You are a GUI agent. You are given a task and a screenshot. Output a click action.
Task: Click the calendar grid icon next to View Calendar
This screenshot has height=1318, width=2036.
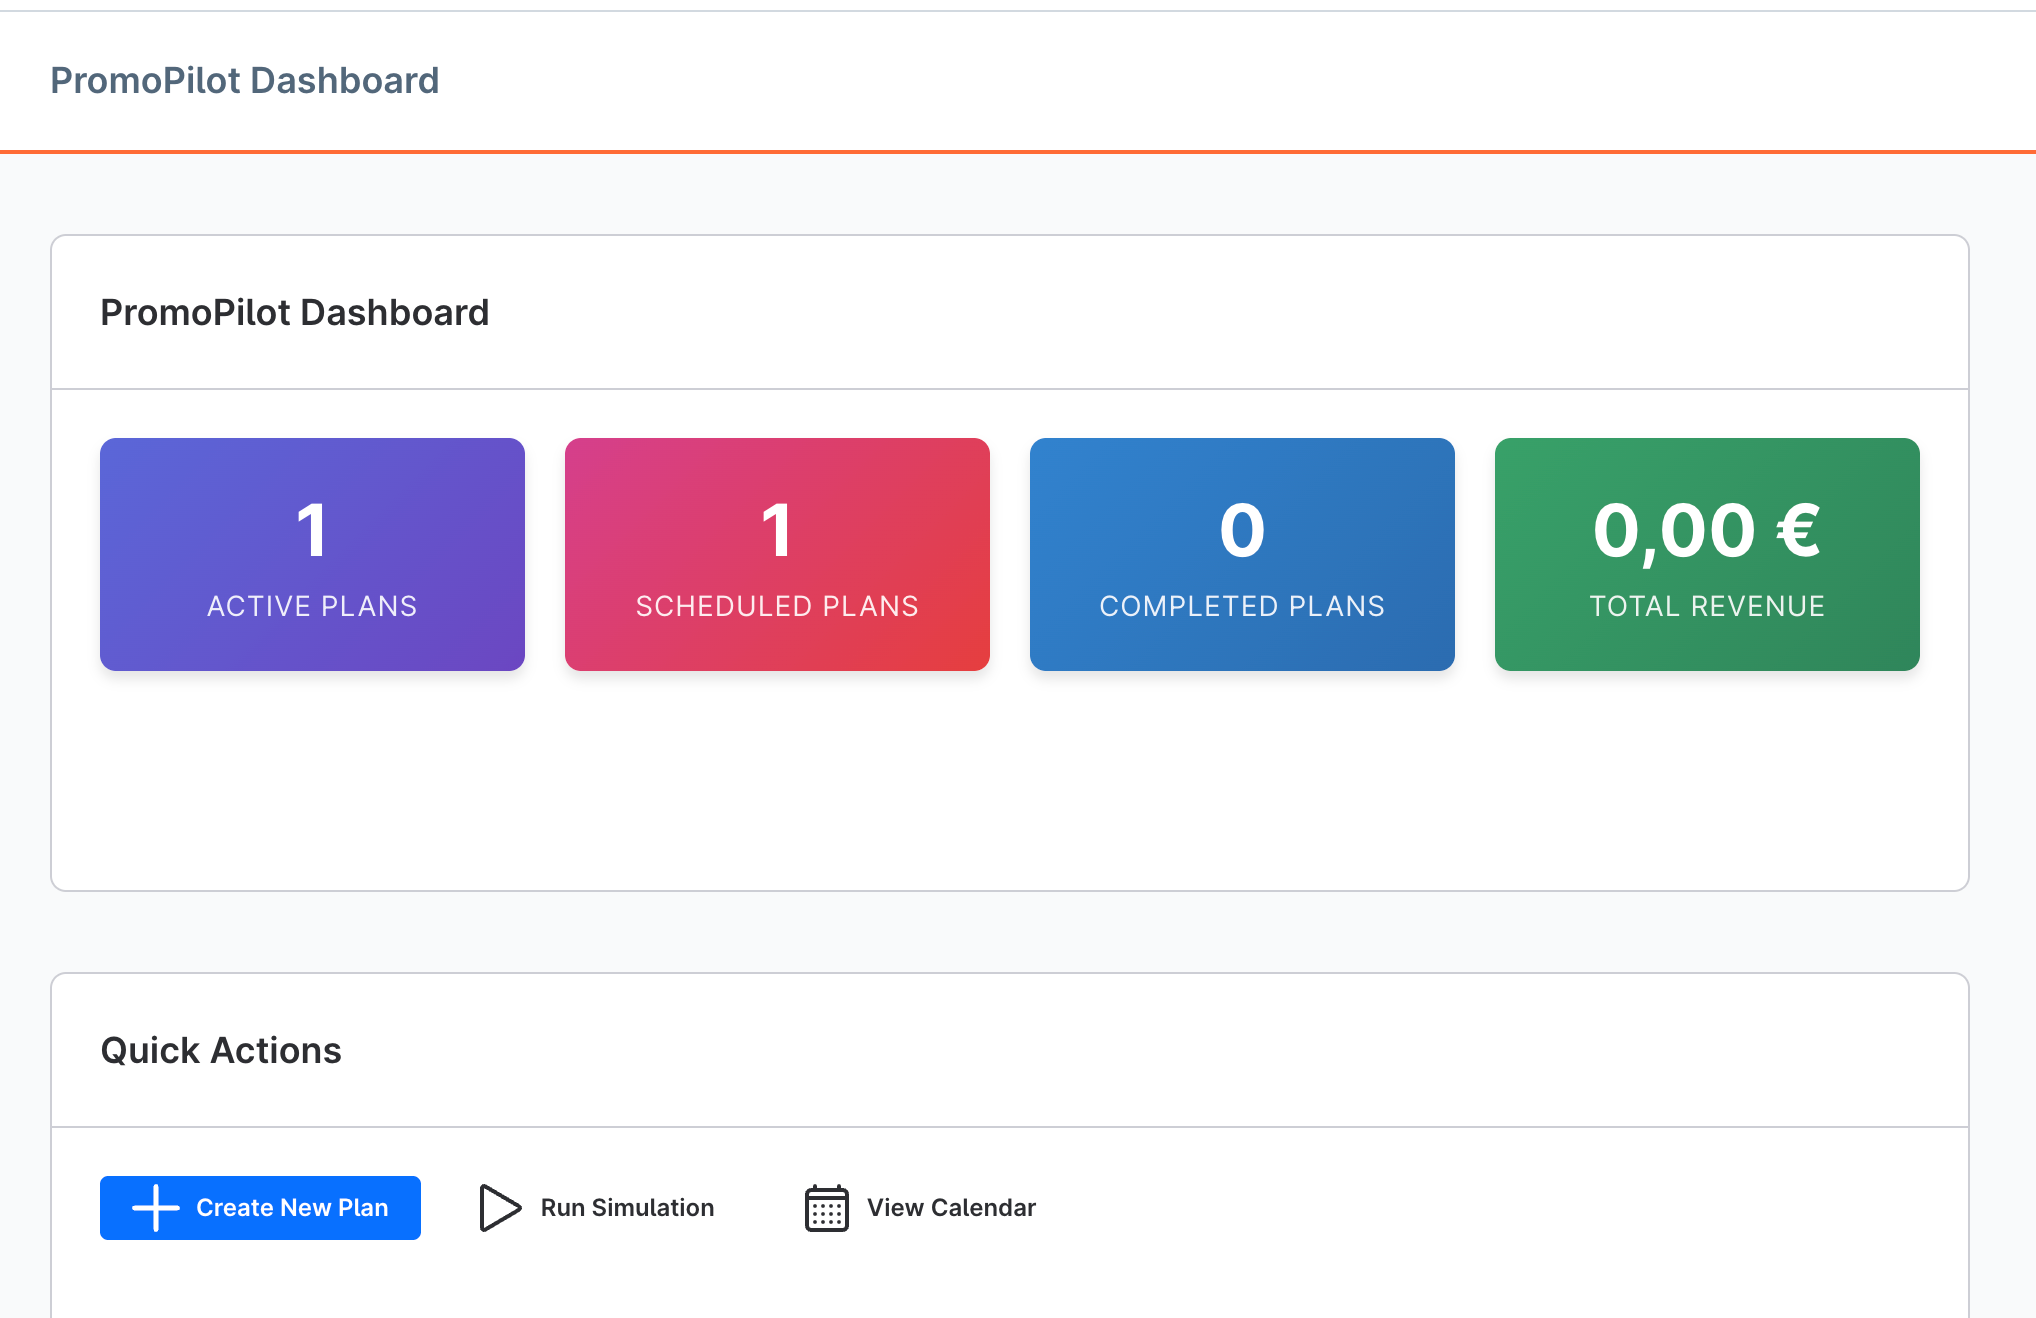pos(826,1207)
